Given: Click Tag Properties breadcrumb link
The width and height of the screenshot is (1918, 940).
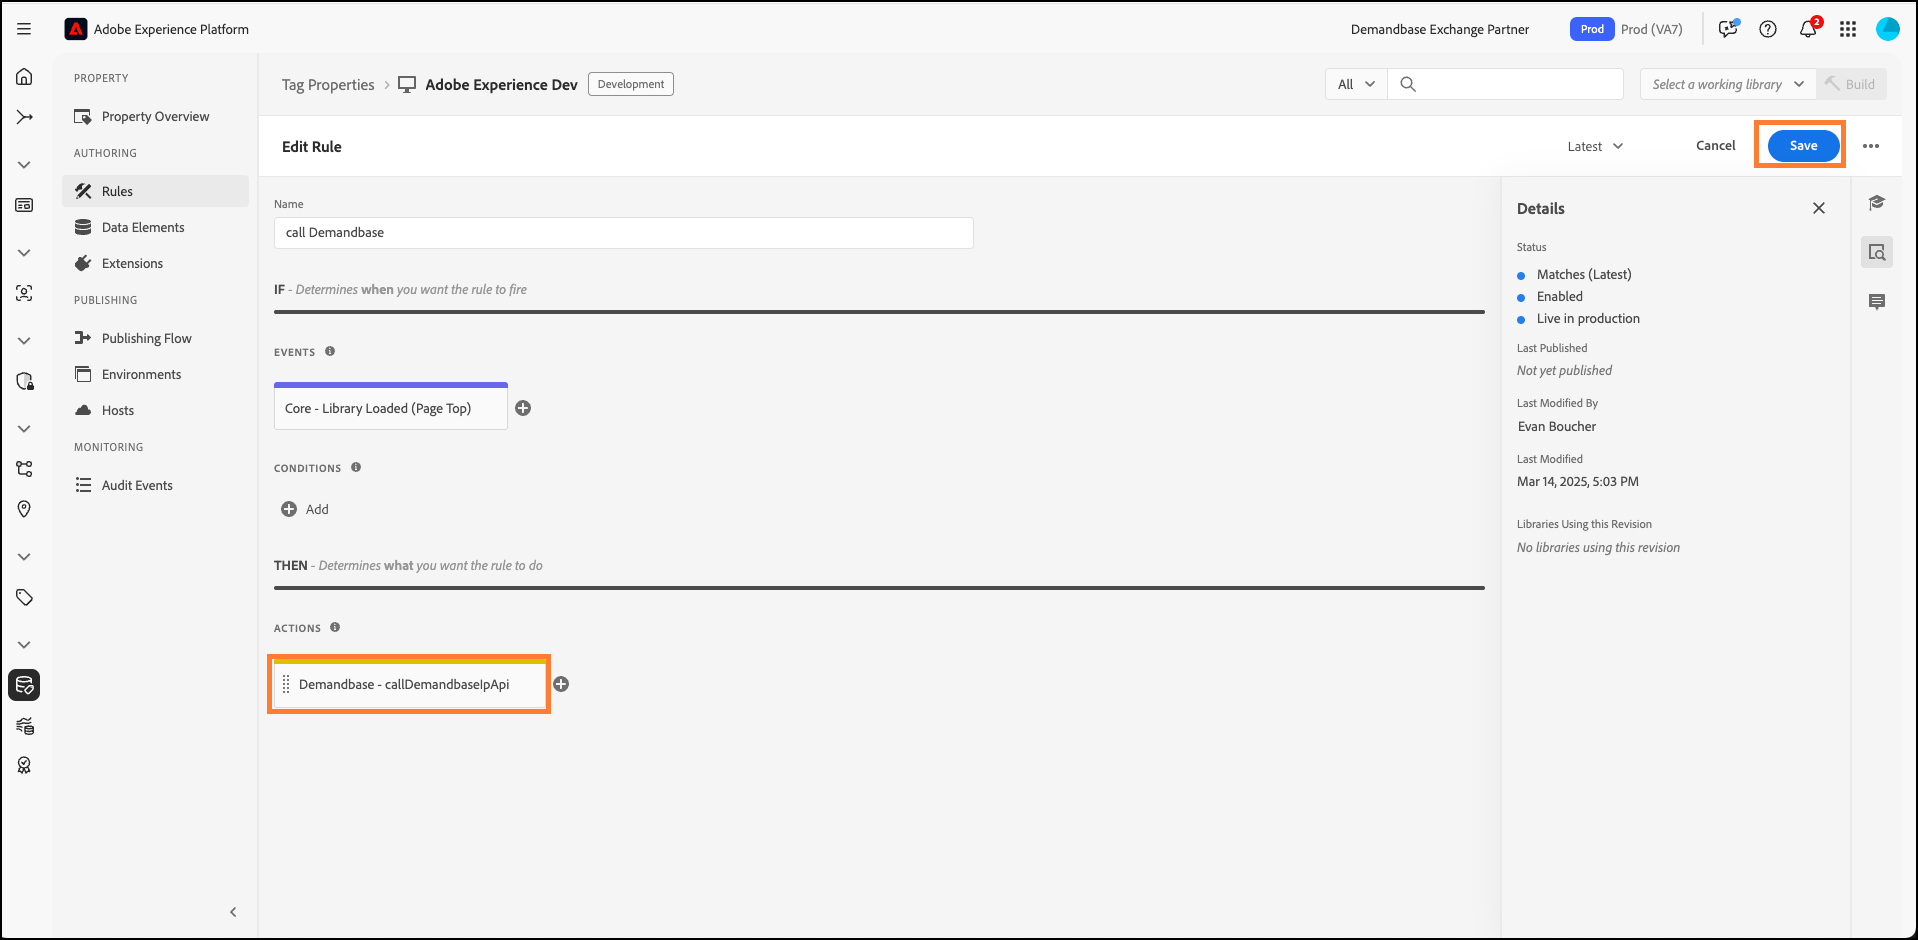Looking at the screenshot, I should 328,85.
